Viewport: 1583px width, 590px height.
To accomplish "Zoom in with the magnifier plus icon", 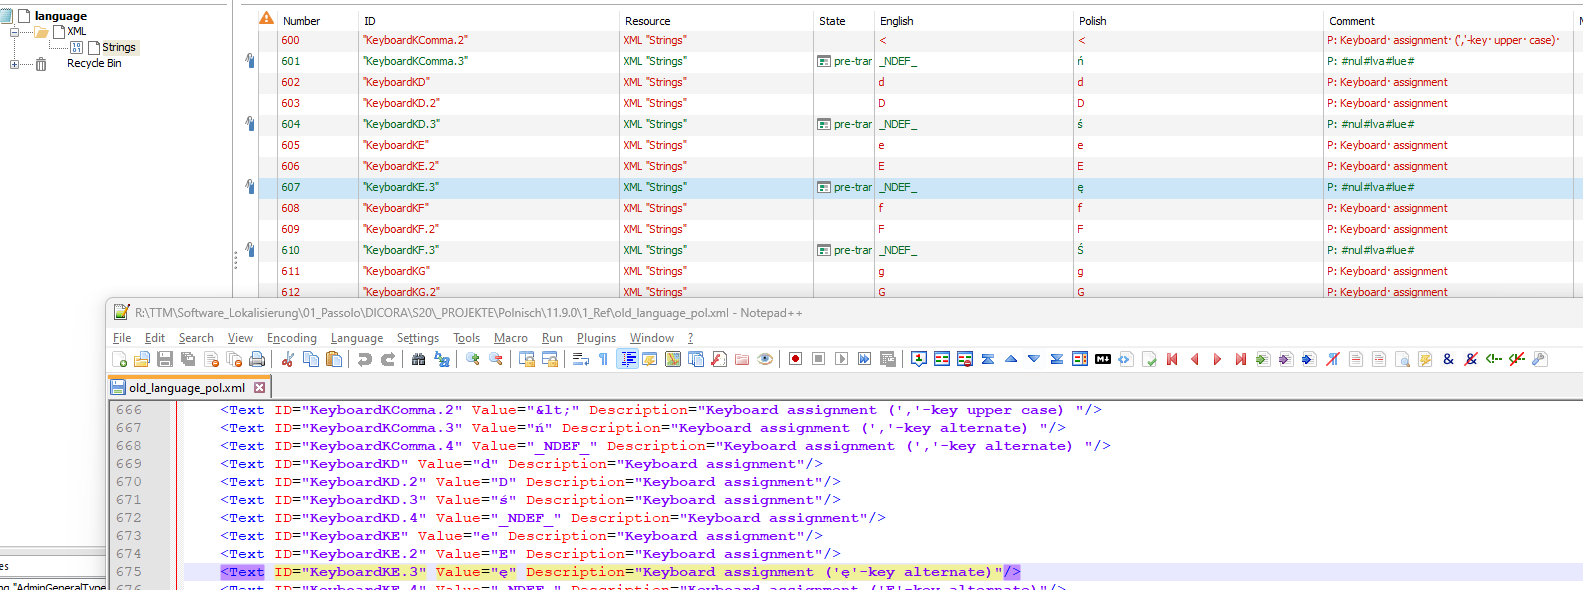I will pyautogui.click(x=473, y=360).
